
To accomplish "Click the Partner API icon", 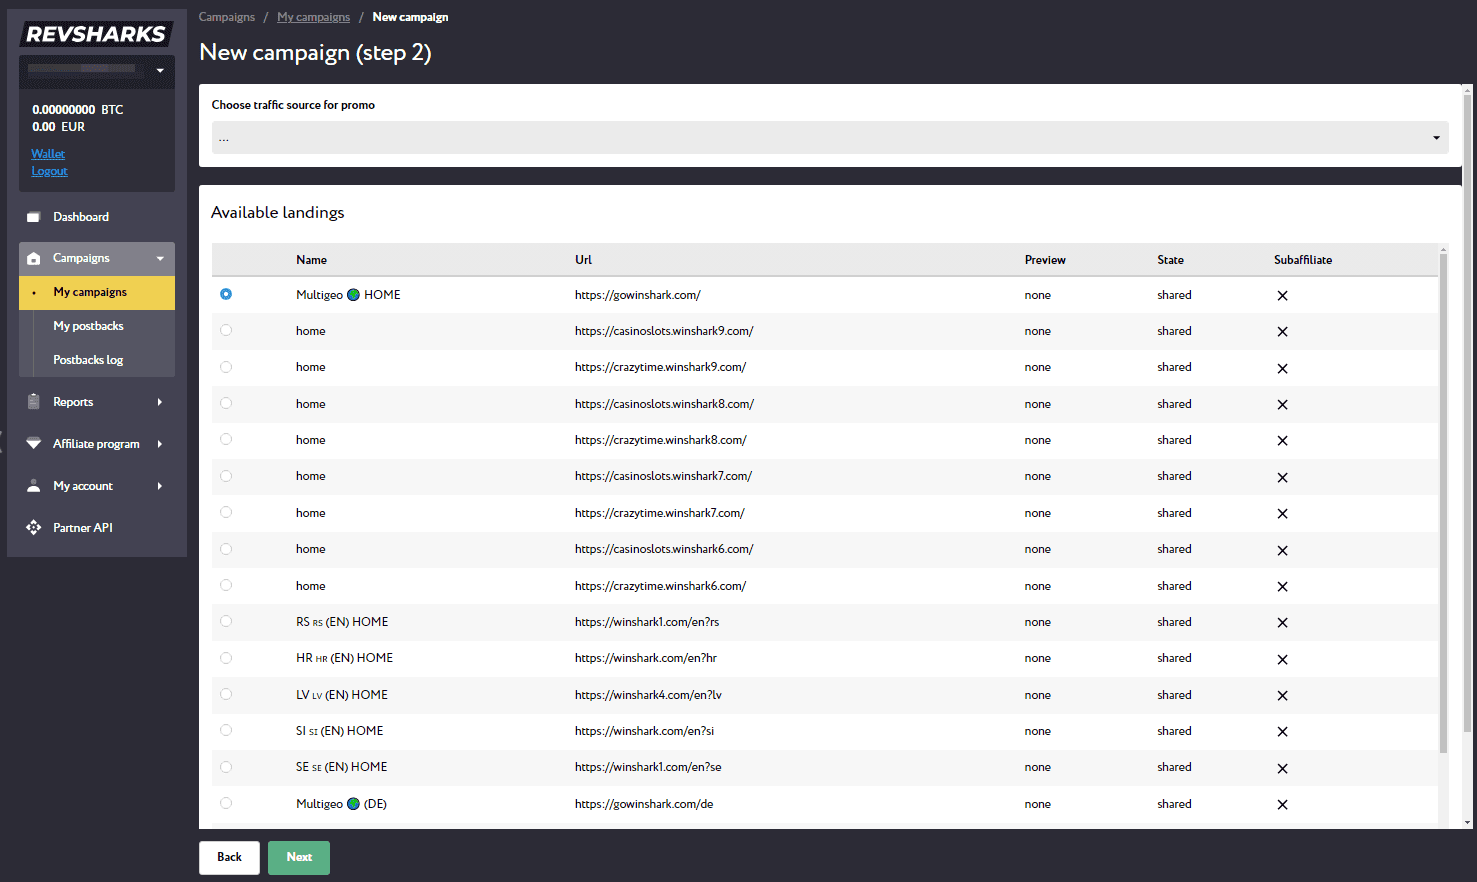I will point(33,527).
